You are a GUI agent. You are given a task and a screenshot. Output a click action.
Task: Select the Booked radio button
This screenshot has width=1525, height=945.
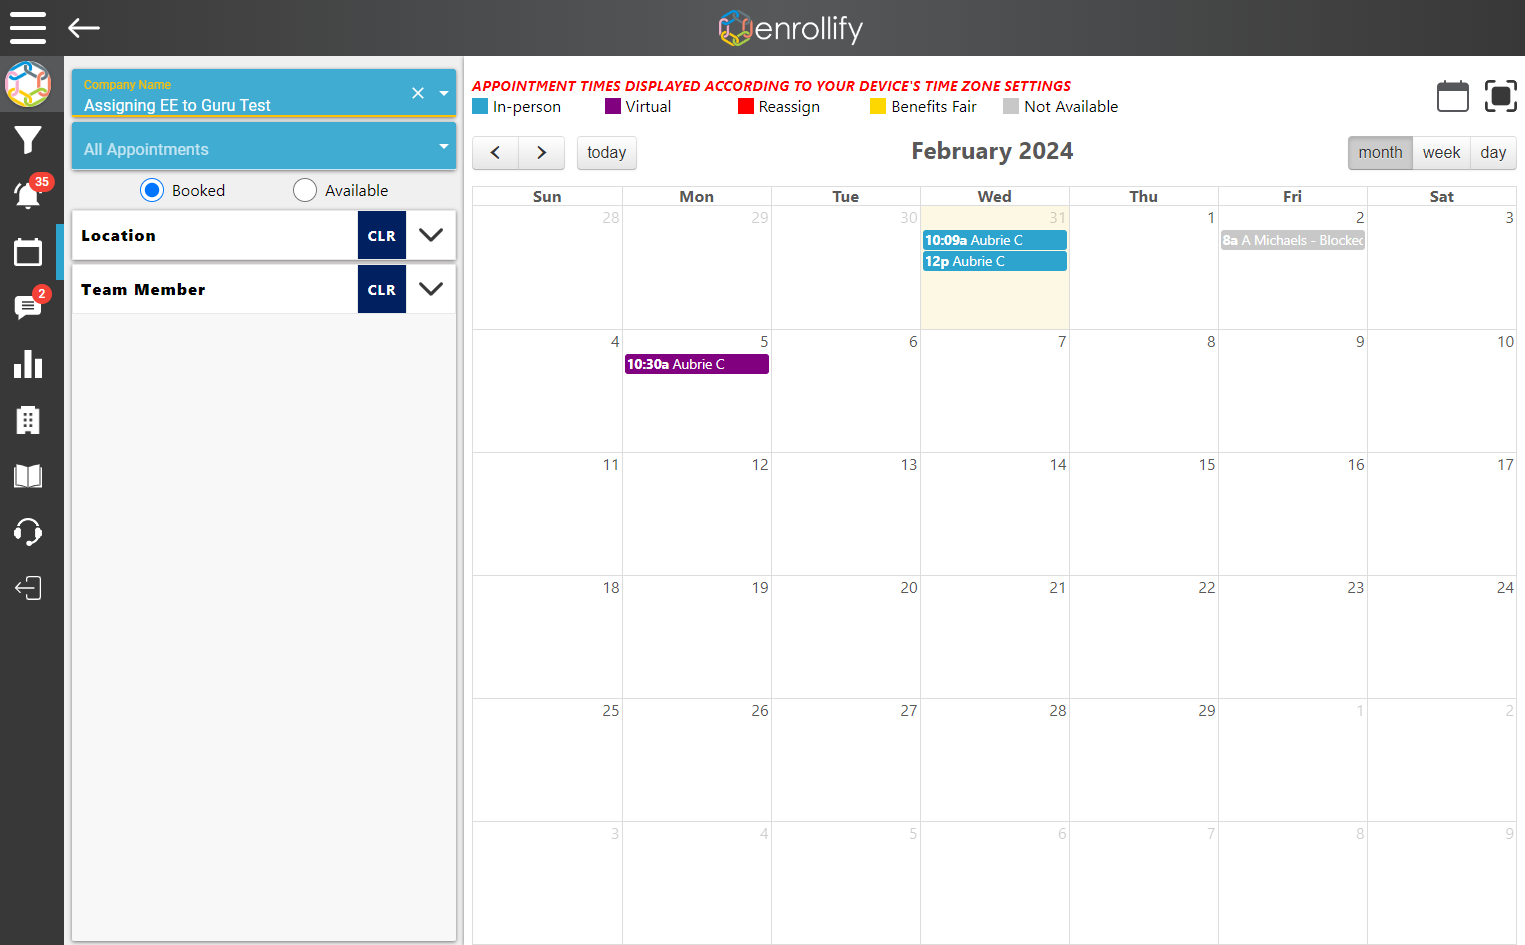[152, 190]
